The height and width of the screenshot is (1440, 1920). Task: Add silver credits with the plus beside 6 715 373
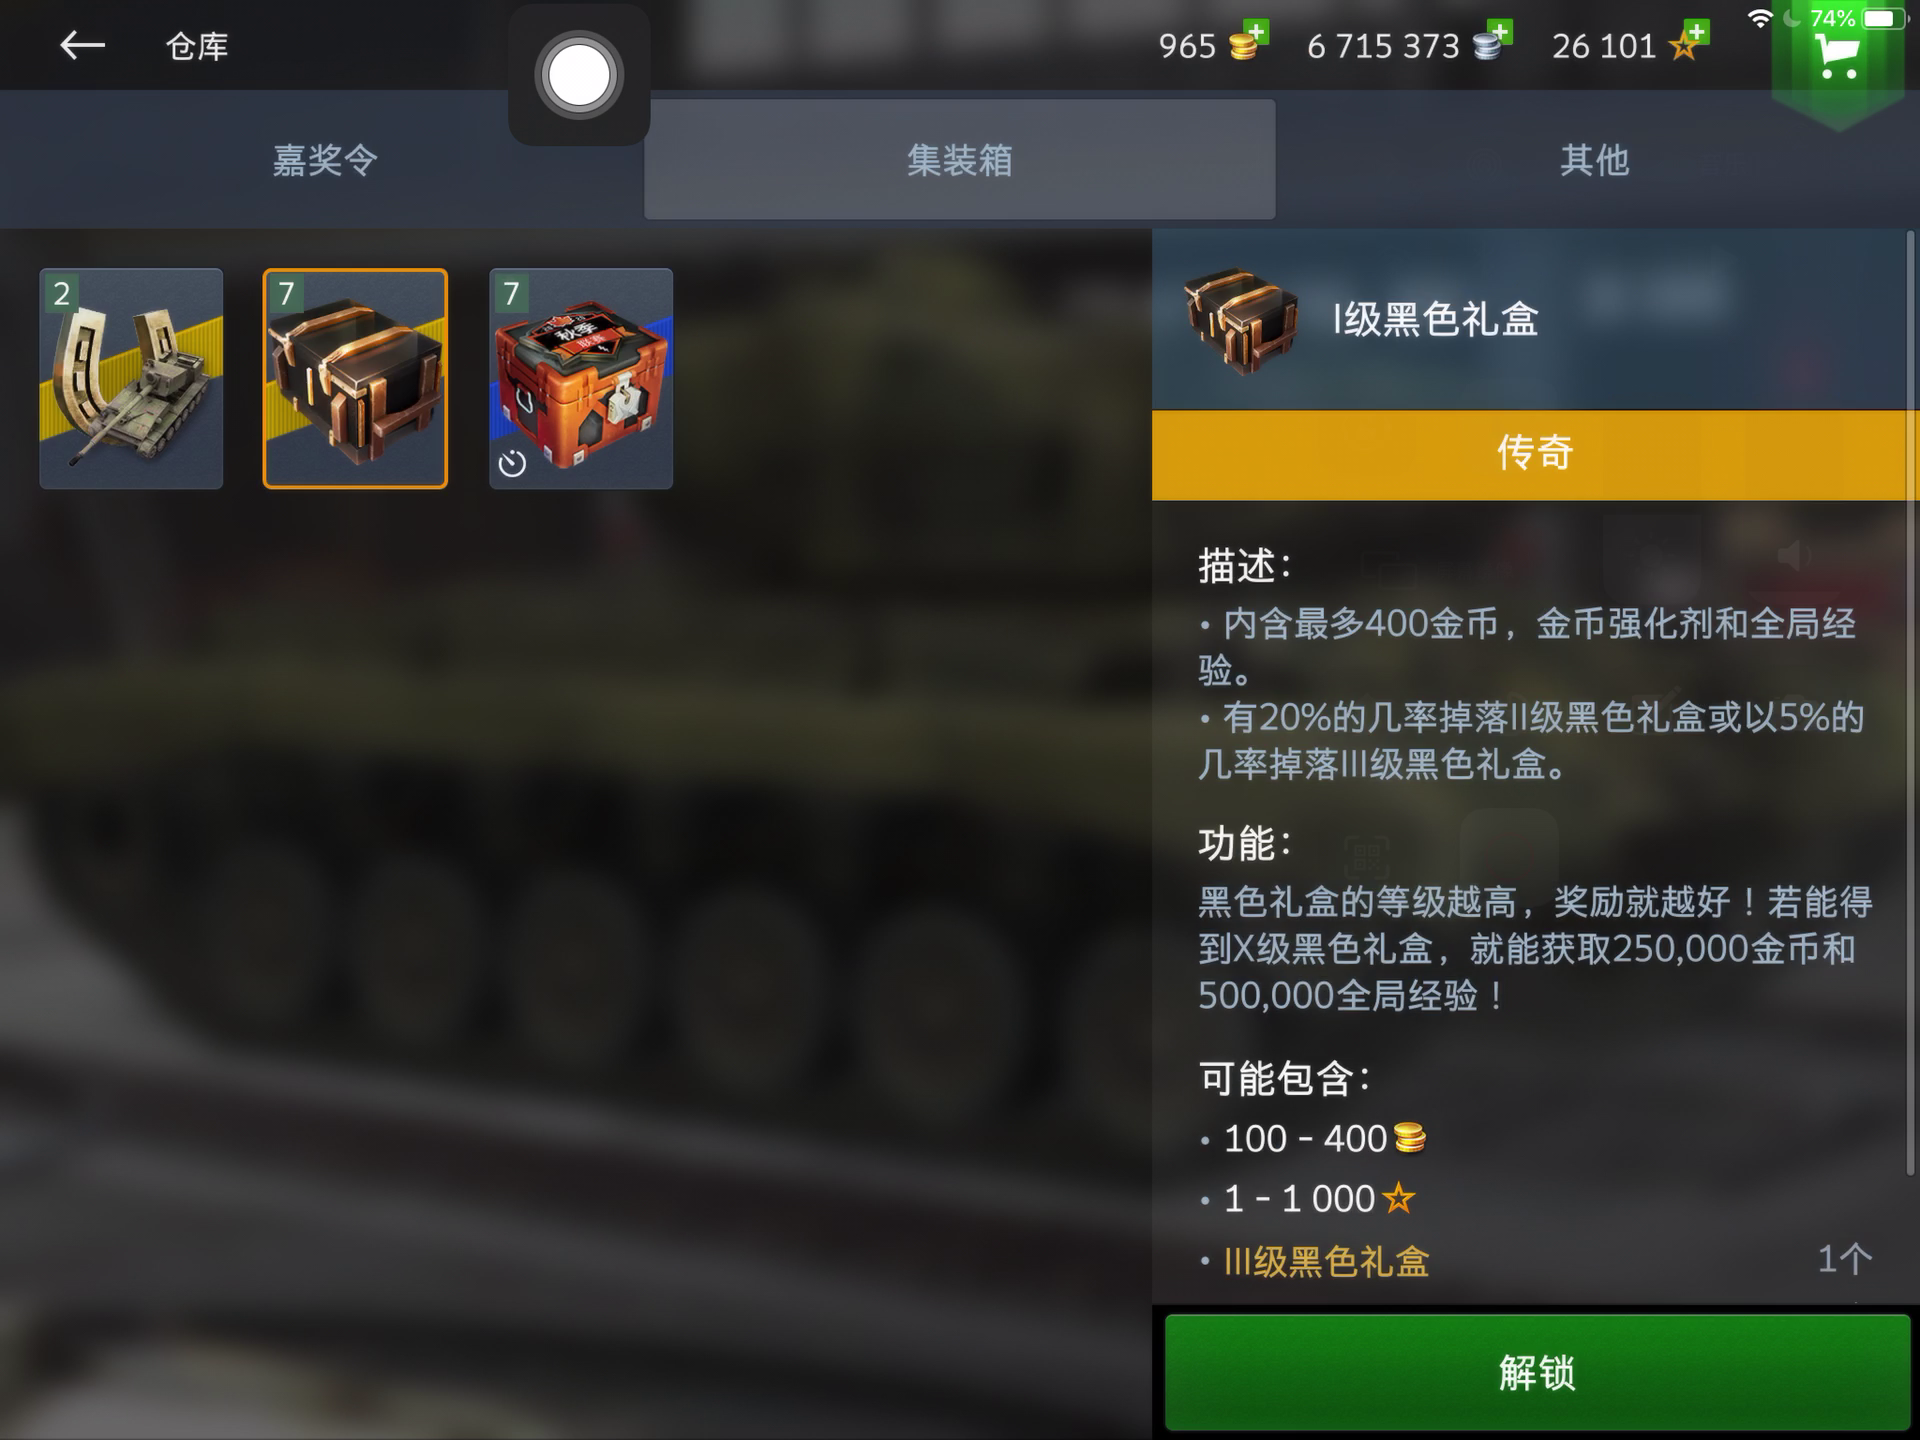click(1499, 32)
